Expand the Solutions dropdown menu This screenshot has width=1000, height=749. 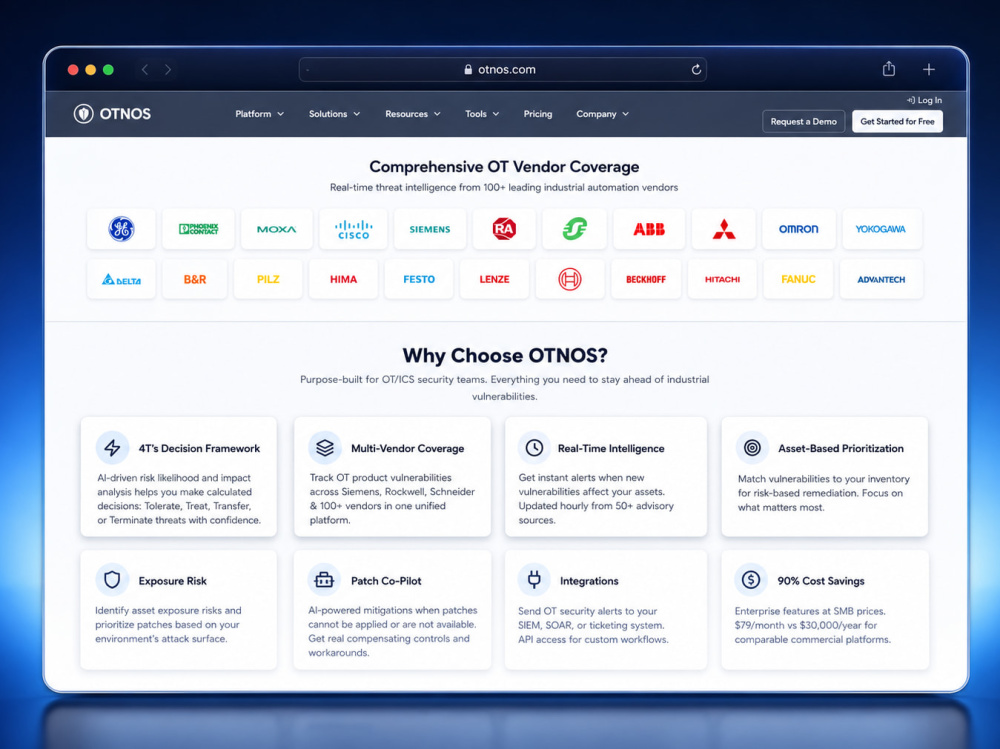click(x=334, y=114)
